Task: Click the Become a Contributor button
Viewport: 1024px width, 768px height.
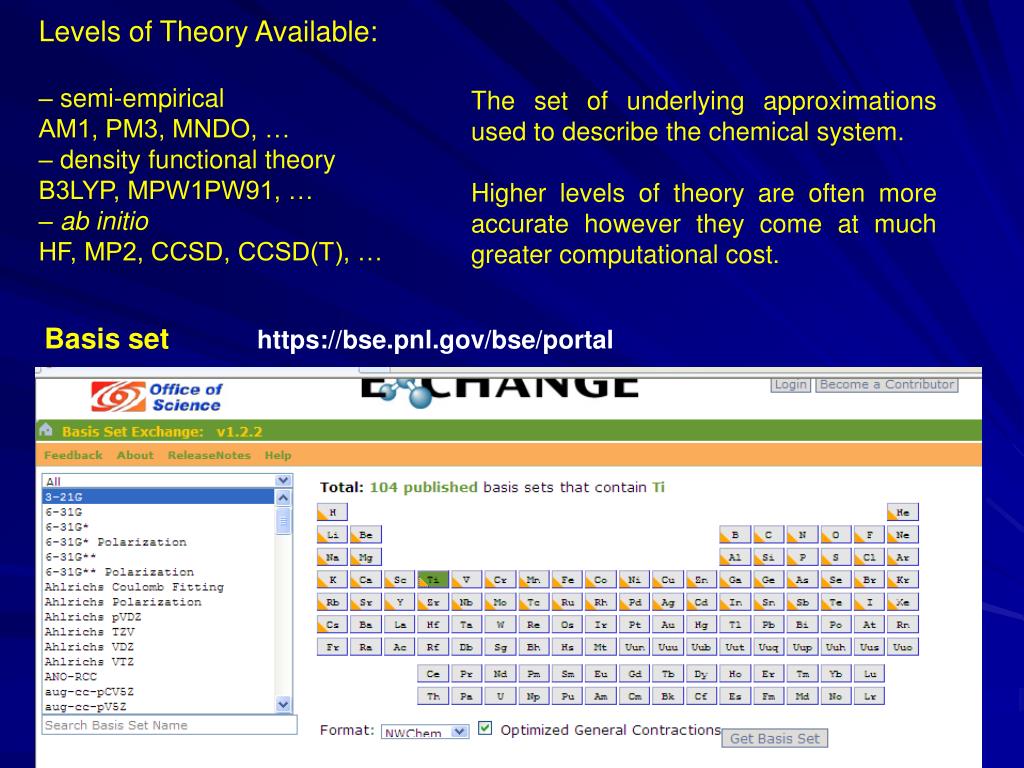Action: (886, 385)
